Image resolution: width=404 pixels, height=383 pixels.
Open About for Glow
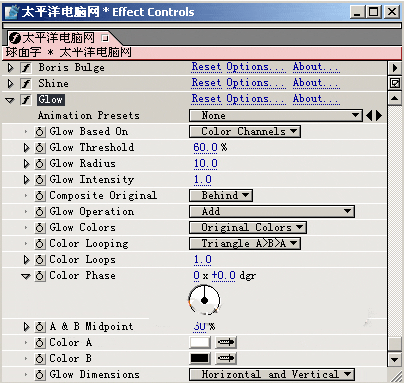pos(316,99)
